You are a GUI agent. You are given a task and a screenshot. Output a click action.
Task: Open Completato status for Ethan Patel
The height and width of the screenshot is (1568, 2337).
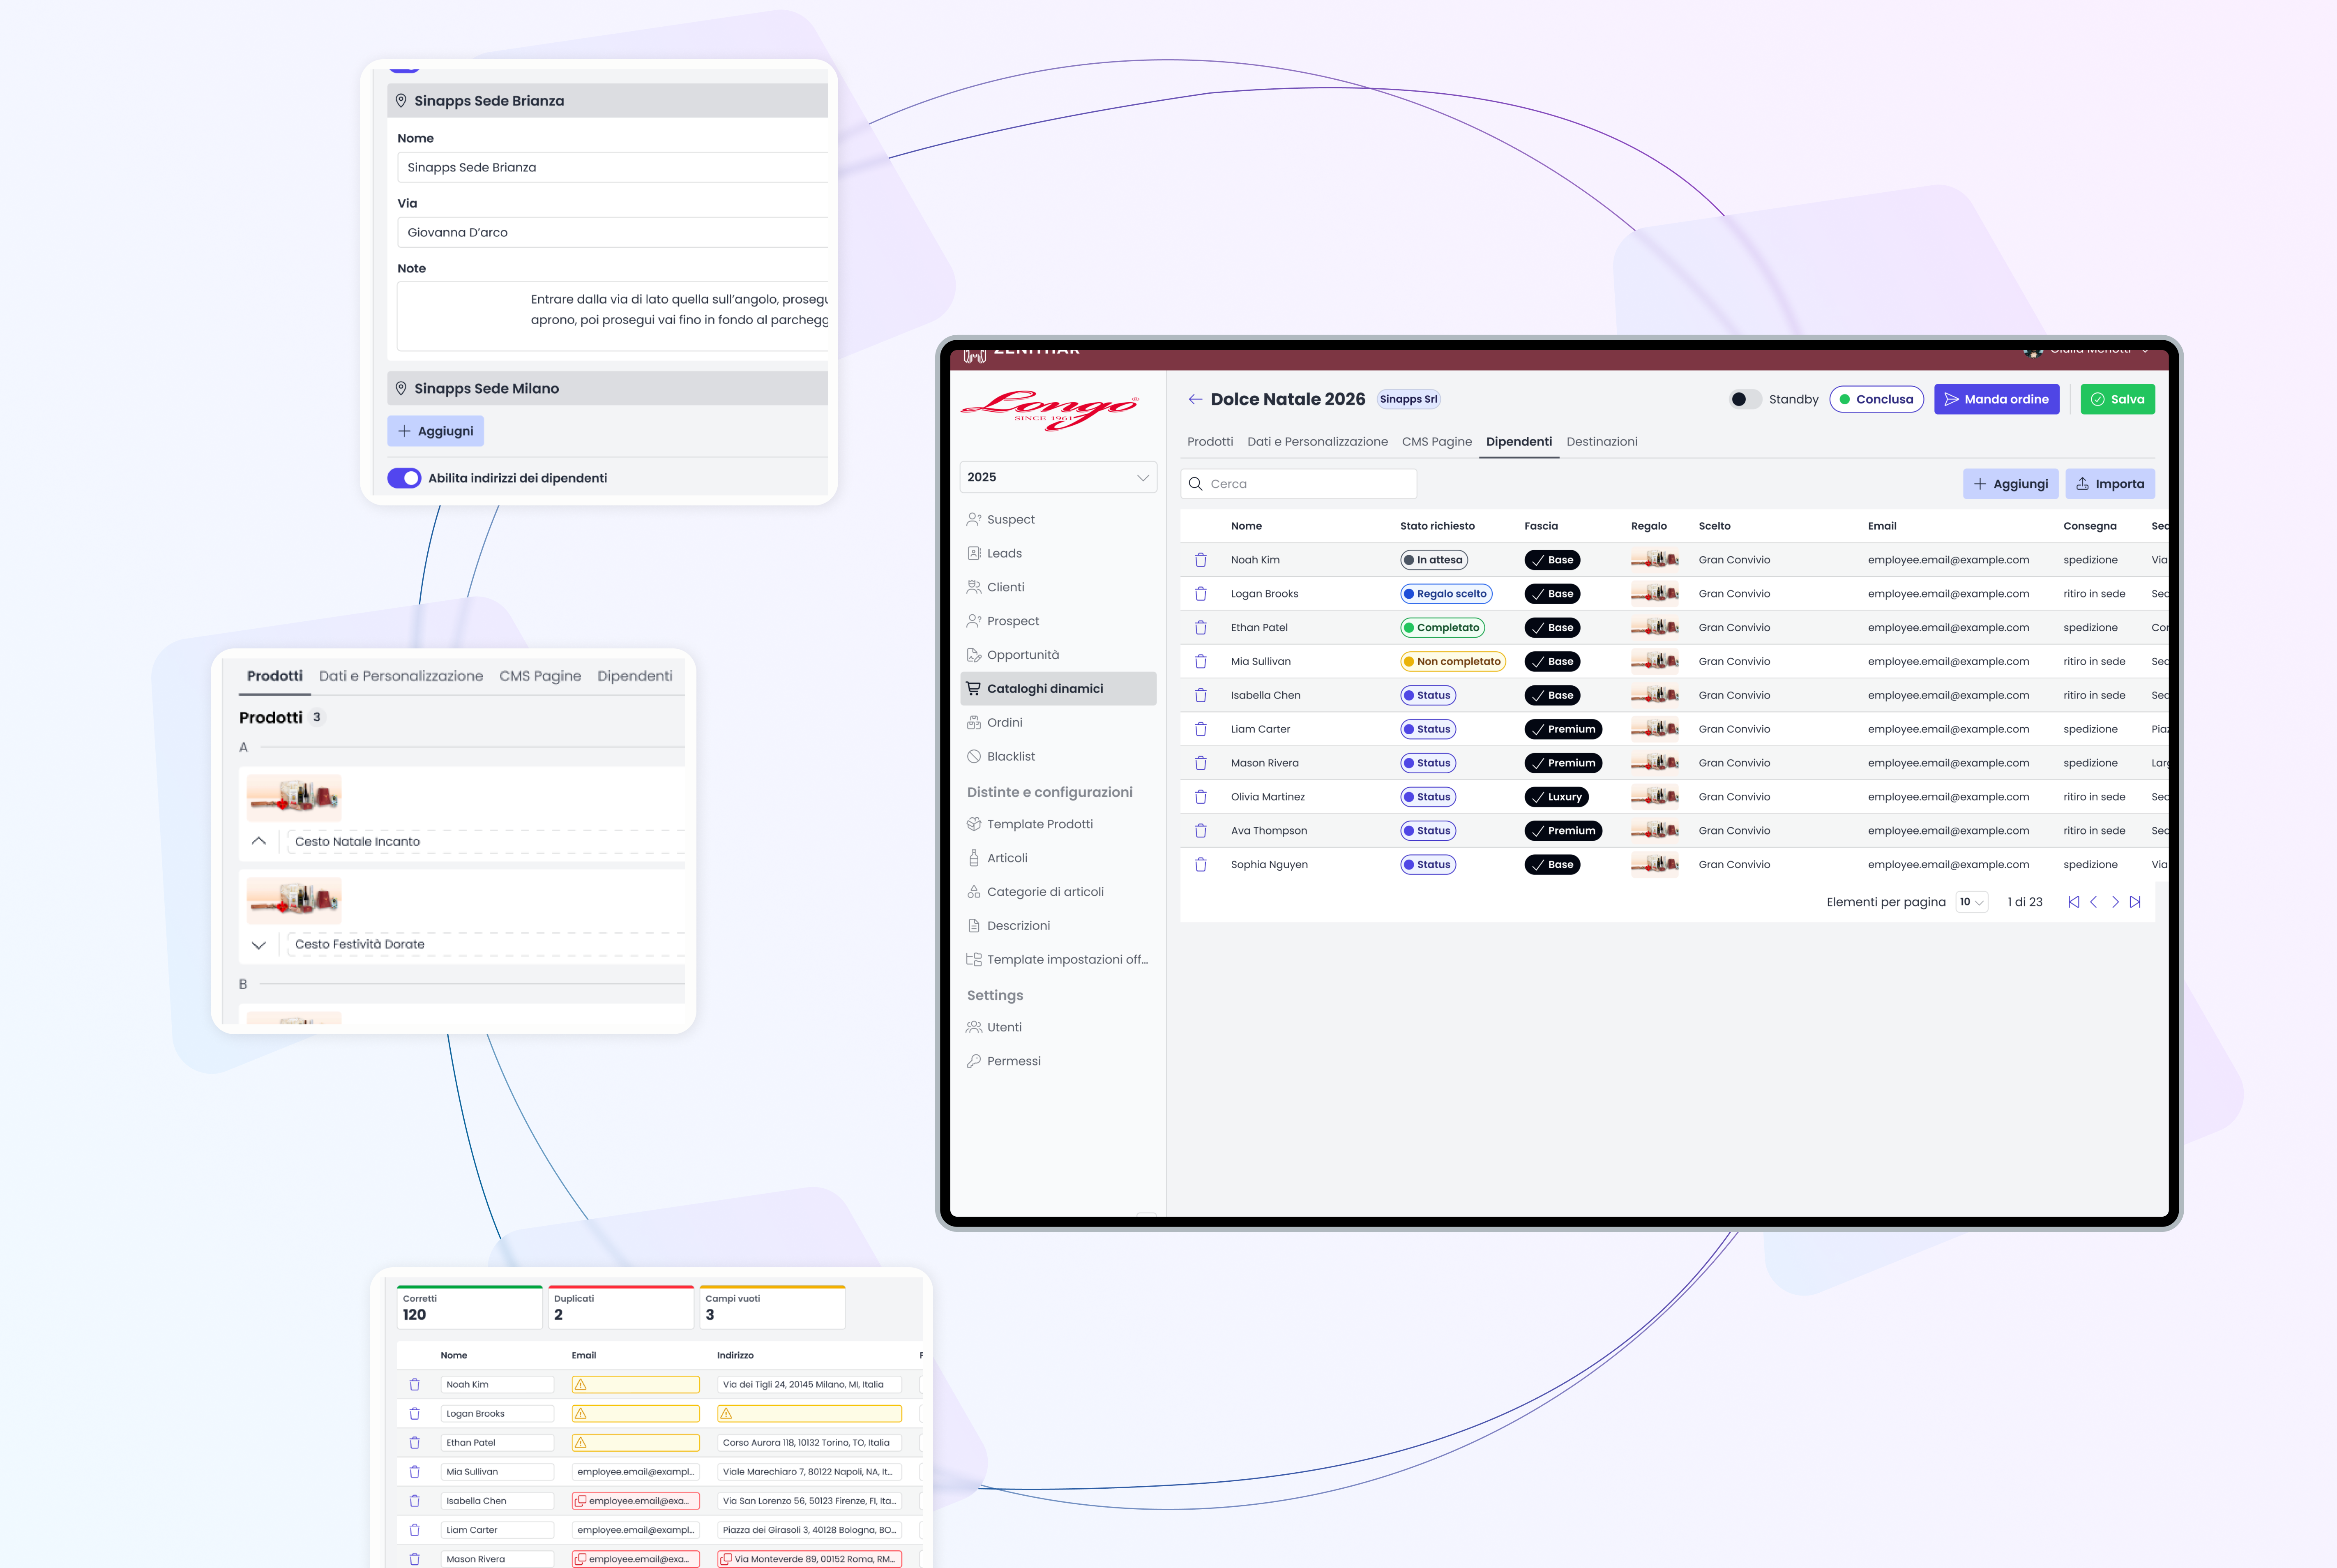pyautogui.click(x=1442, y=628)
